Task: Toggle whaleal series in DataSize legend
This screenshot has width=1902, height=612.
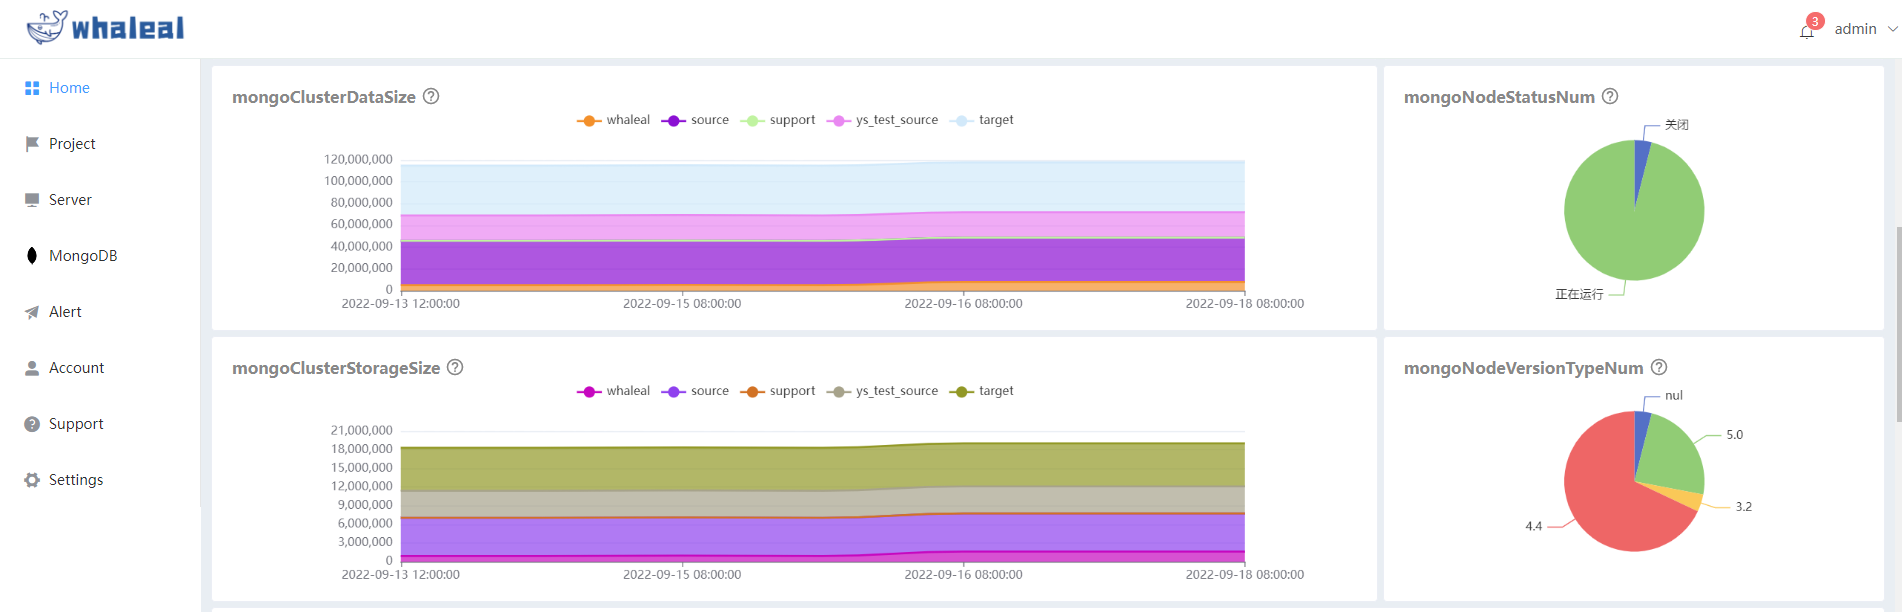Action: pyautogui.click(x=613, y=120)
